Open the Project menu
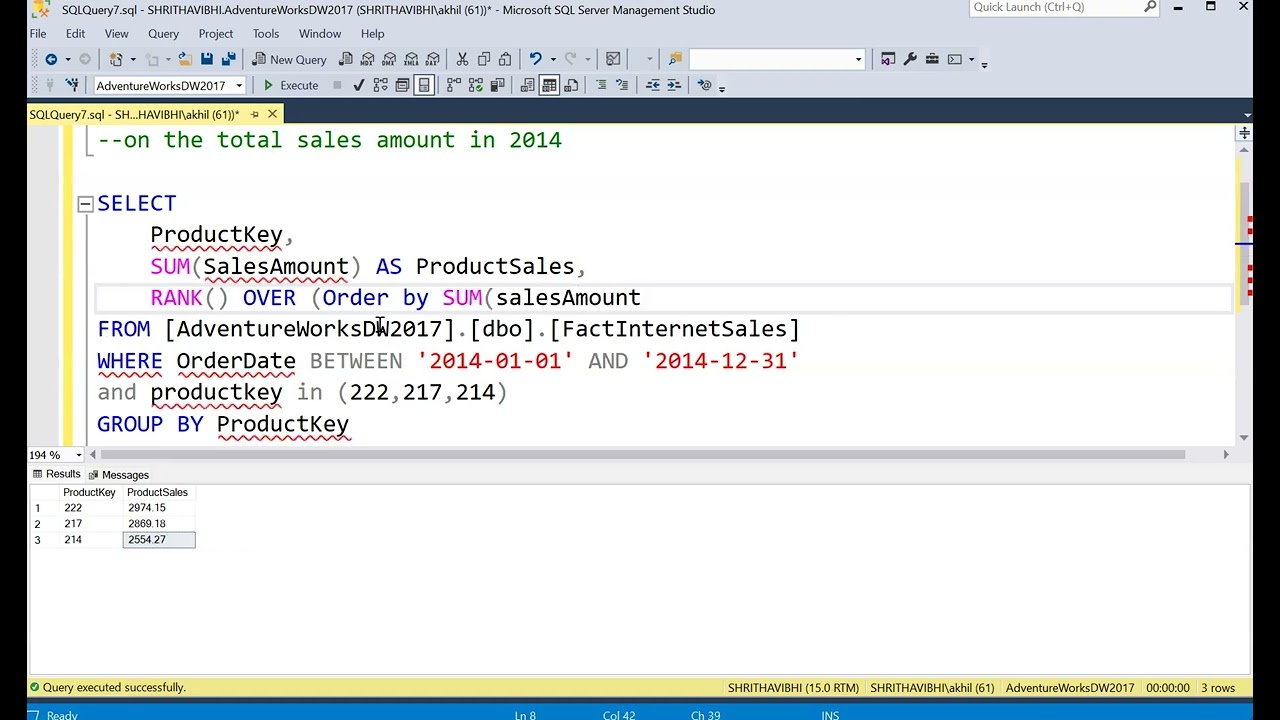This screenshot has height=720, width=1280. tap(215, 33)
